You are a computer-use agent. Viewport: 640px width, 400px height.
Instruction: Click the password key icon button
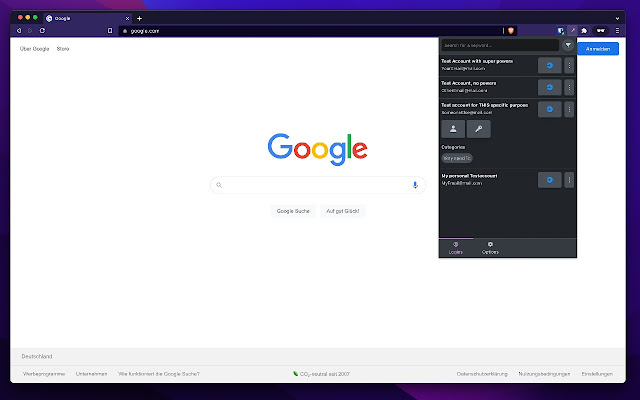tap(478, 129)
